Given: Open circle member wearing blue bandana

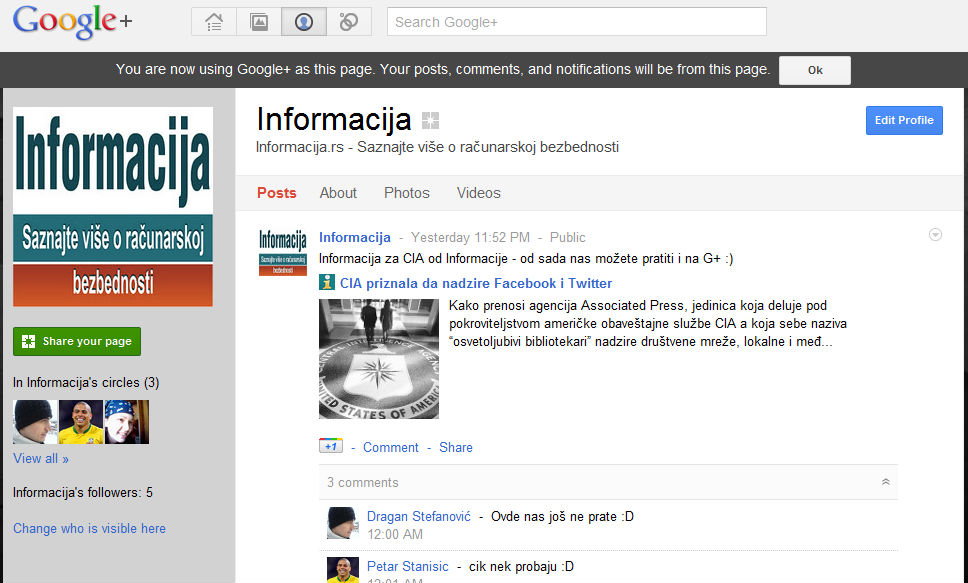Looking at the screenshot, I should [127, 422].
